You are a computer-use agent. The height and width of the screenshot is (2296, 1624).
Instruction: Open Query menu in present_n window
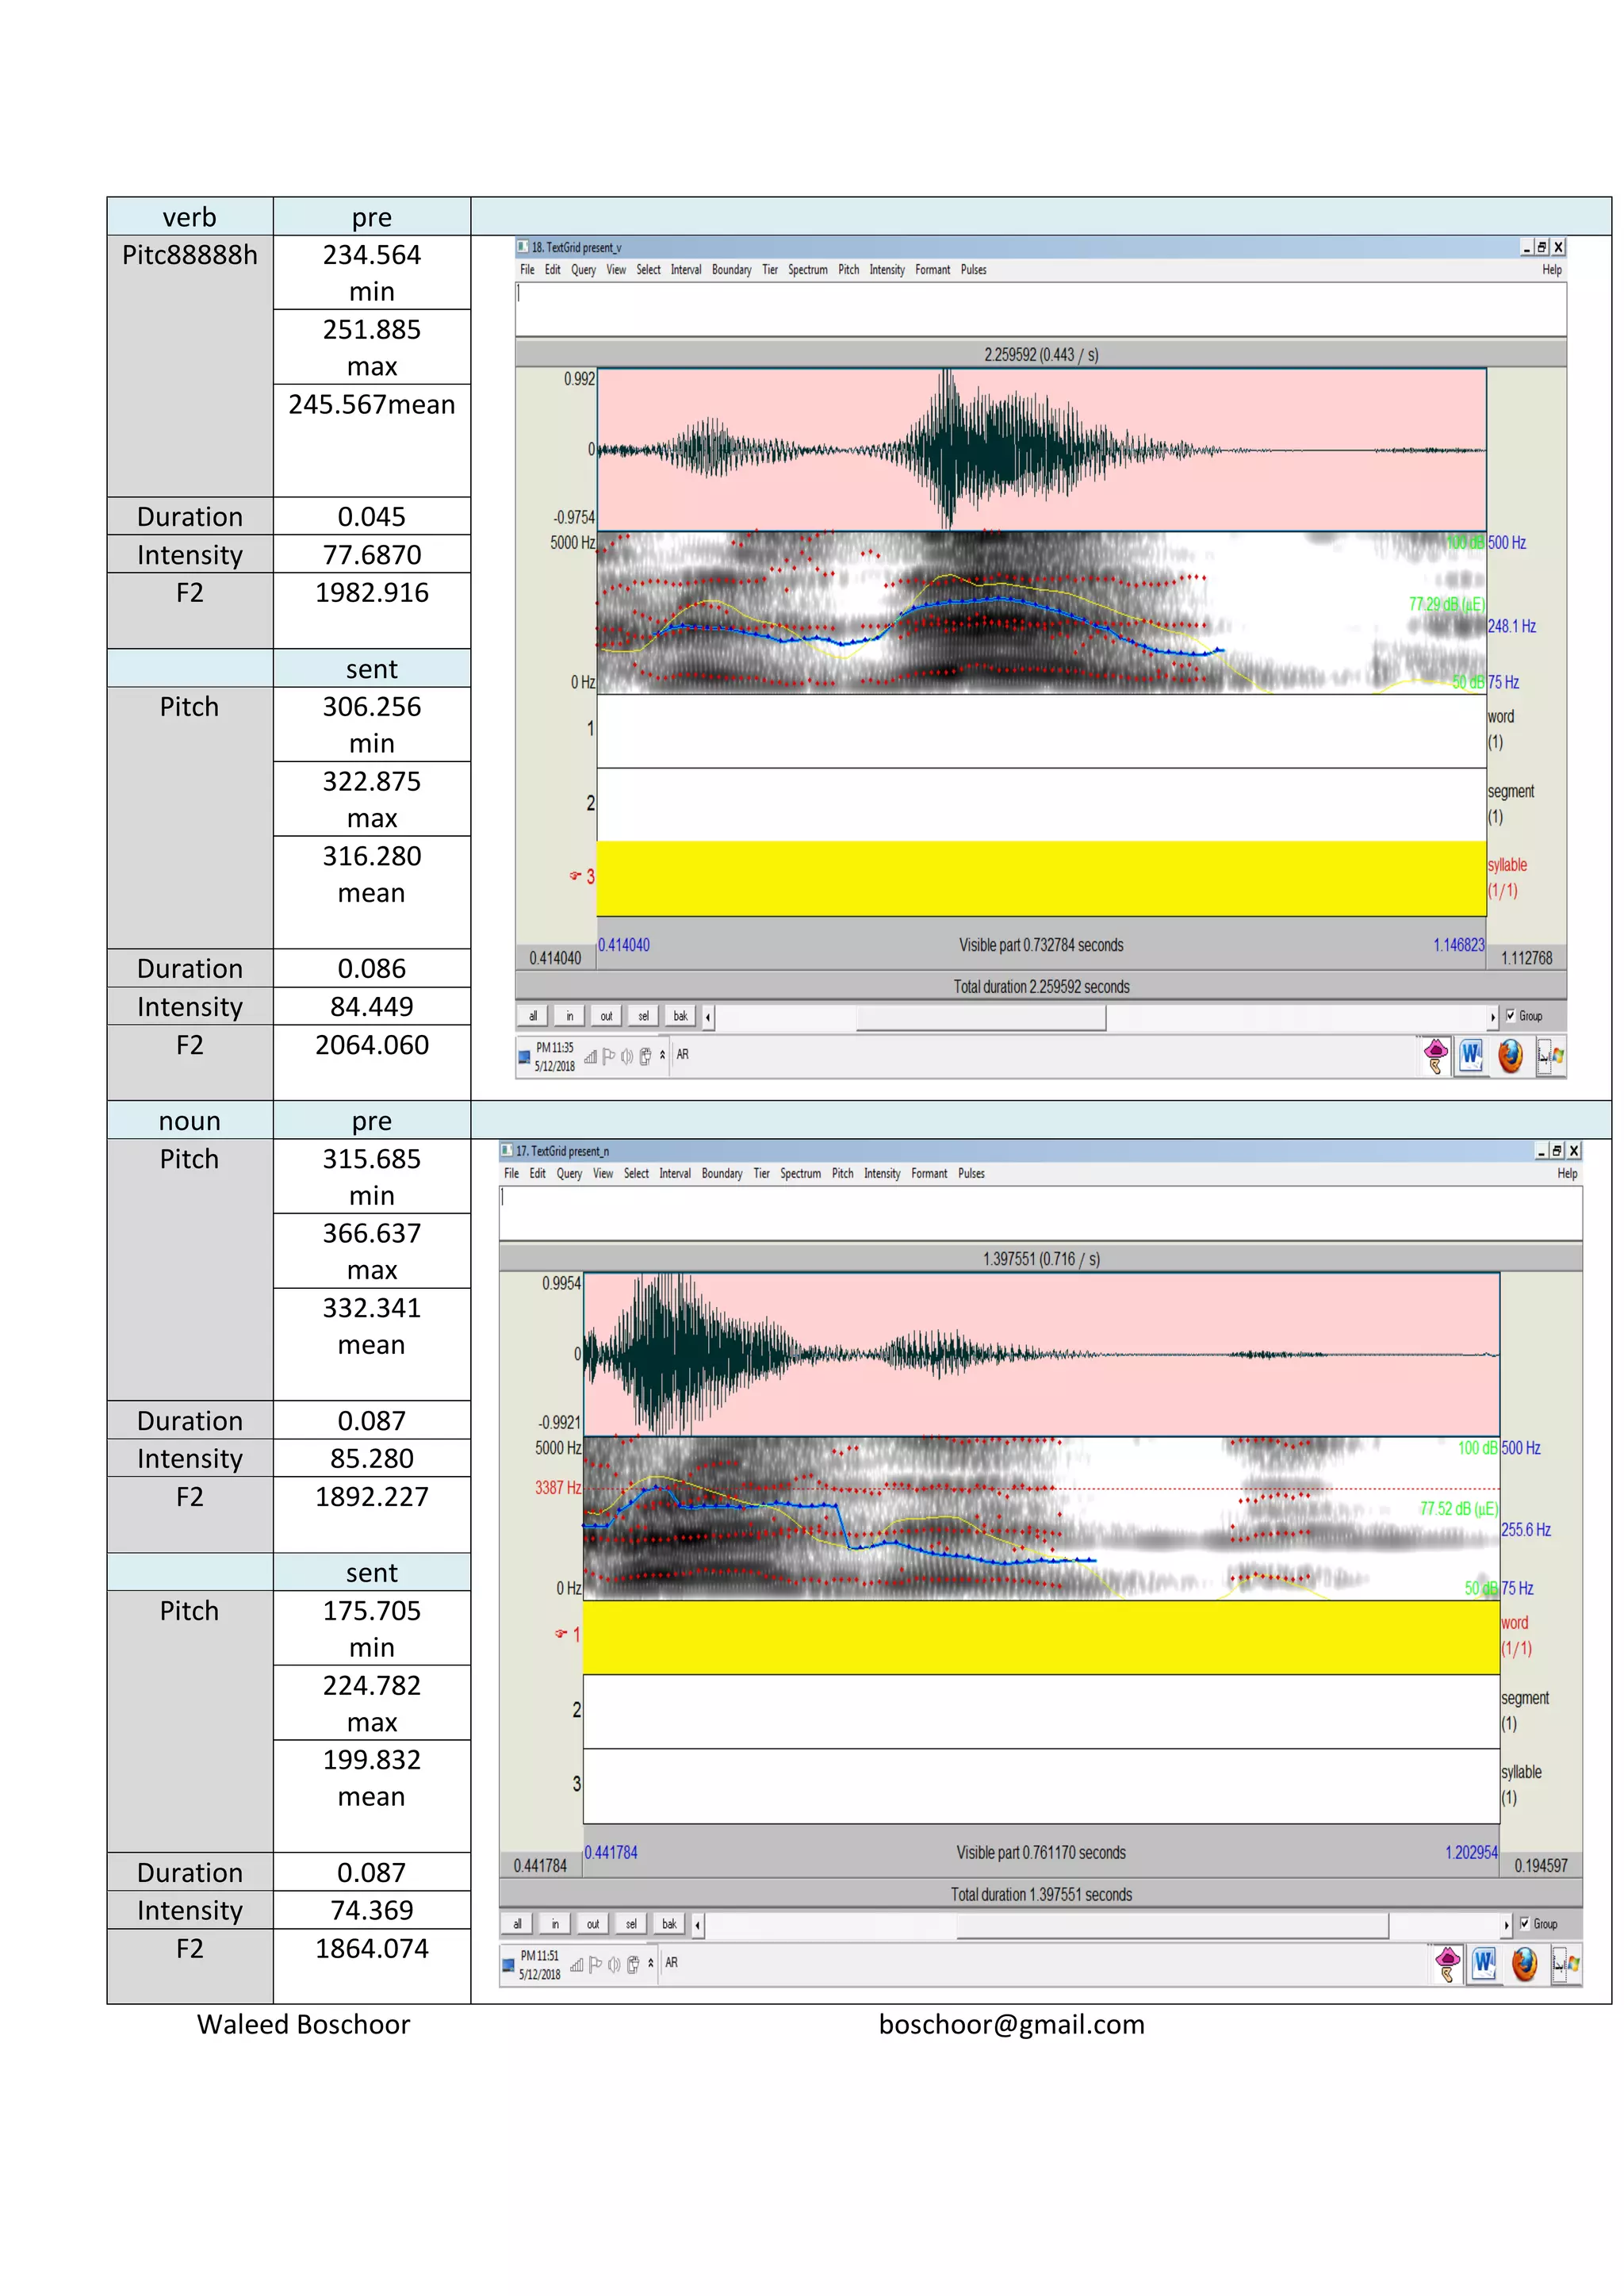(x=569, y=1174)
